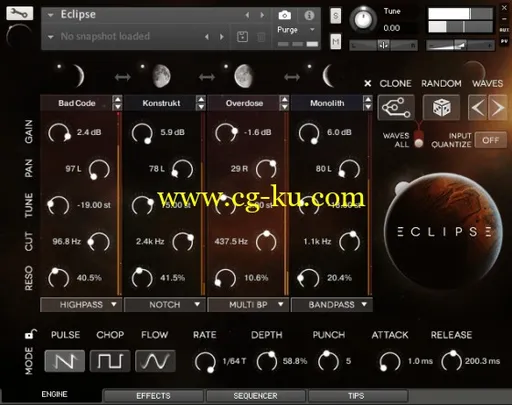Image resolution: width=512 pixels, height=405 pixels.
Task: Delete snapshot with the trash icon
Action: pyautogui.click(x=261, y=37)
